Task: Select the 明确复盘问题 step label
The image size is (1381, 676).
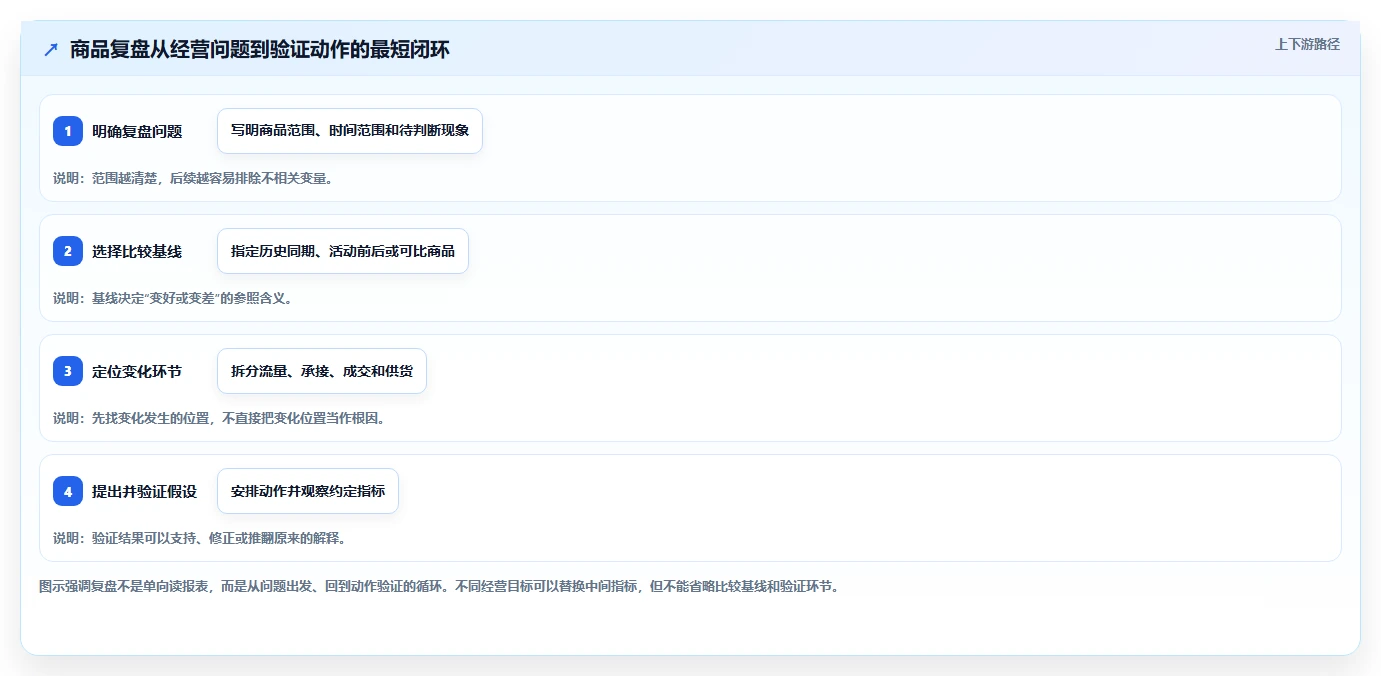Action: (137, 131)
